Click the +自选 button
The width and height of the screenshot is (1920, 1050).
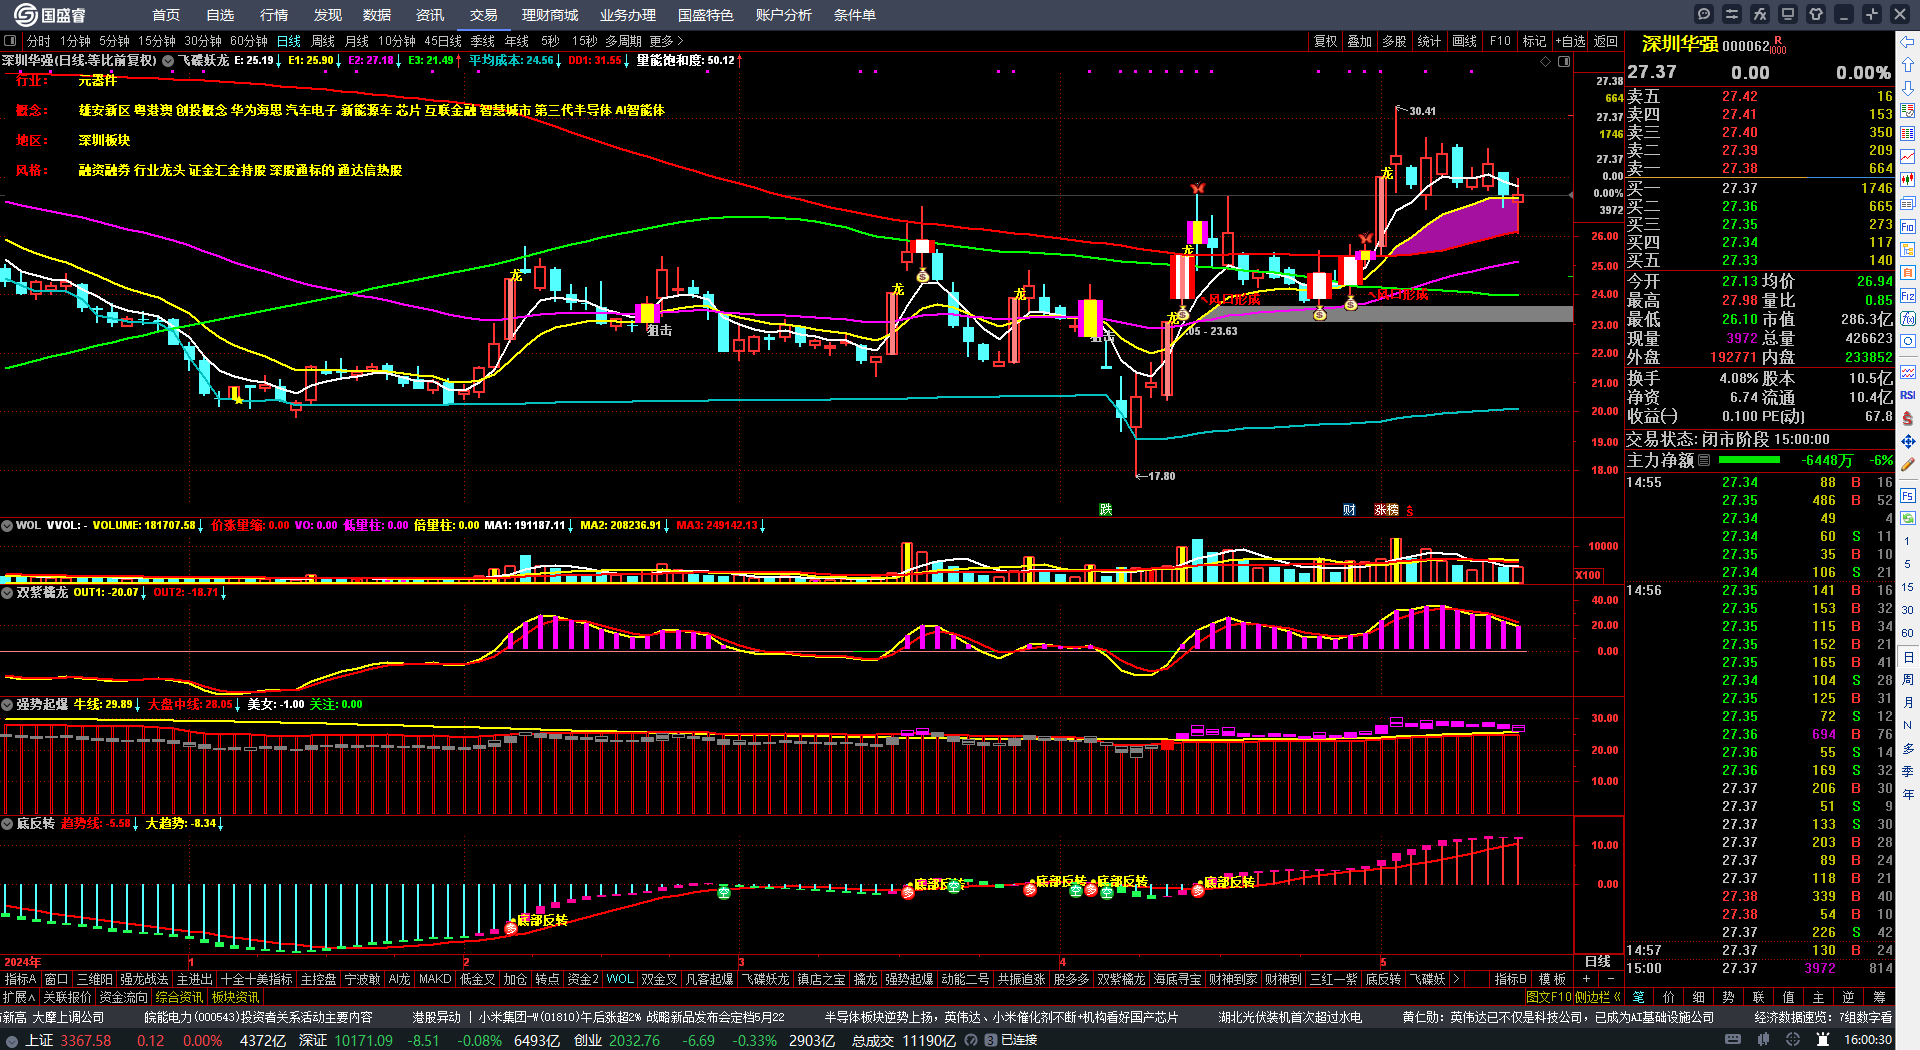pyautogui.click(x=1571, y=41)
